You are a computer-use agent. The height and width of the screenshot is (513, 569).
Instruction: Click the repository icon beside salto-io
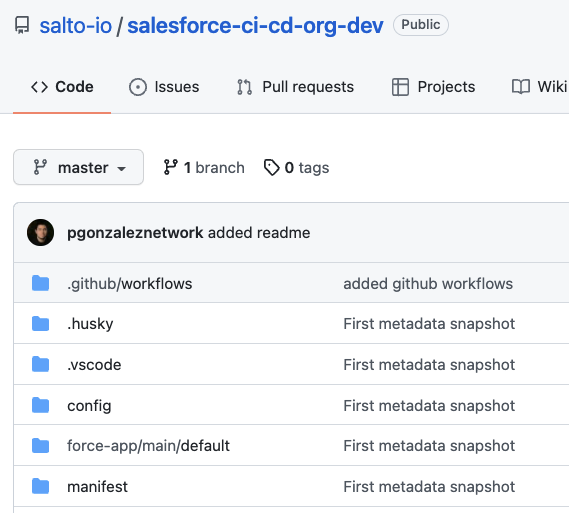pyautogui.click(x=22, y=25)
